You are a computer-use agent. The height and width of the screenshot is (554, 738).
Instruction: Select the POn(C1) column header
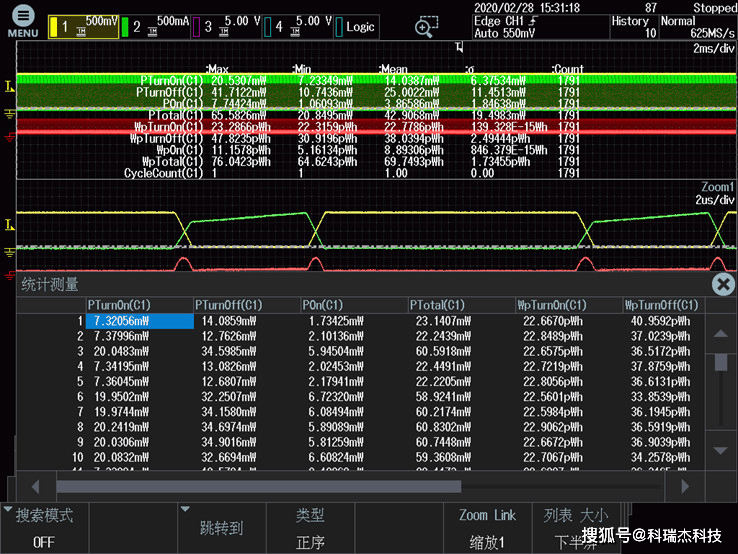coord(354,305)
